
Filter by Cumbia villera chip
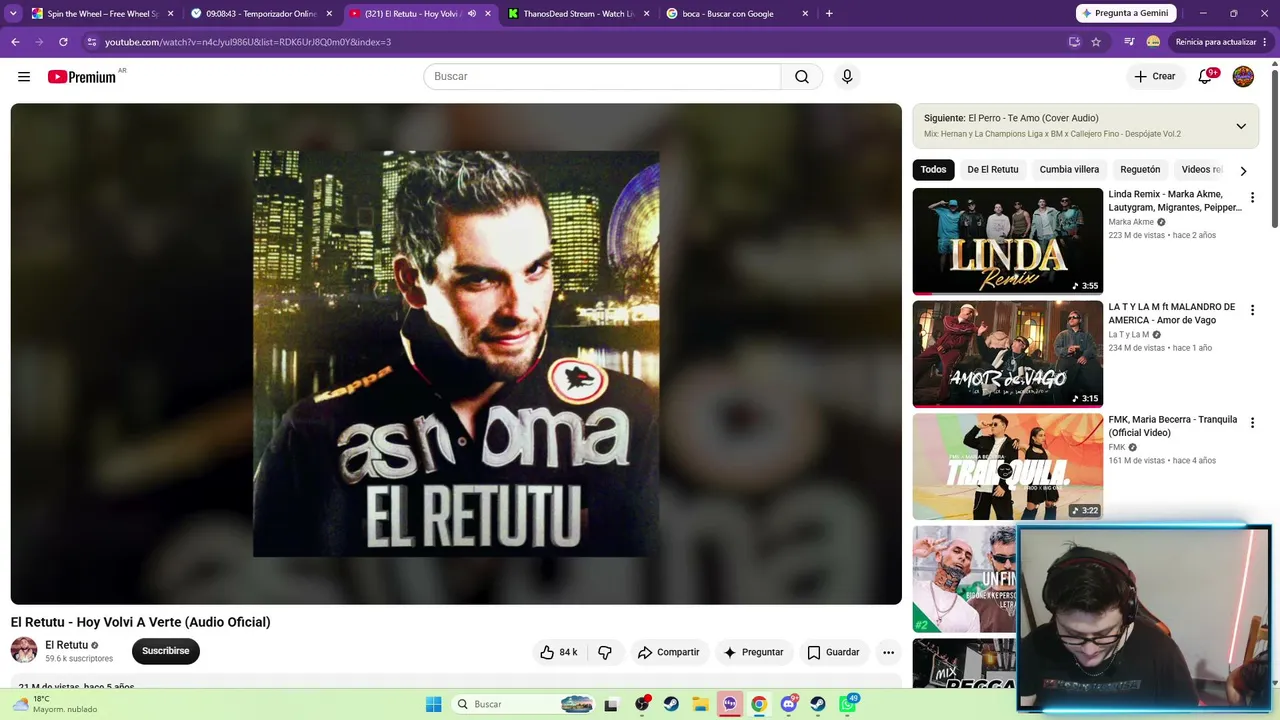pos(1069,170)
